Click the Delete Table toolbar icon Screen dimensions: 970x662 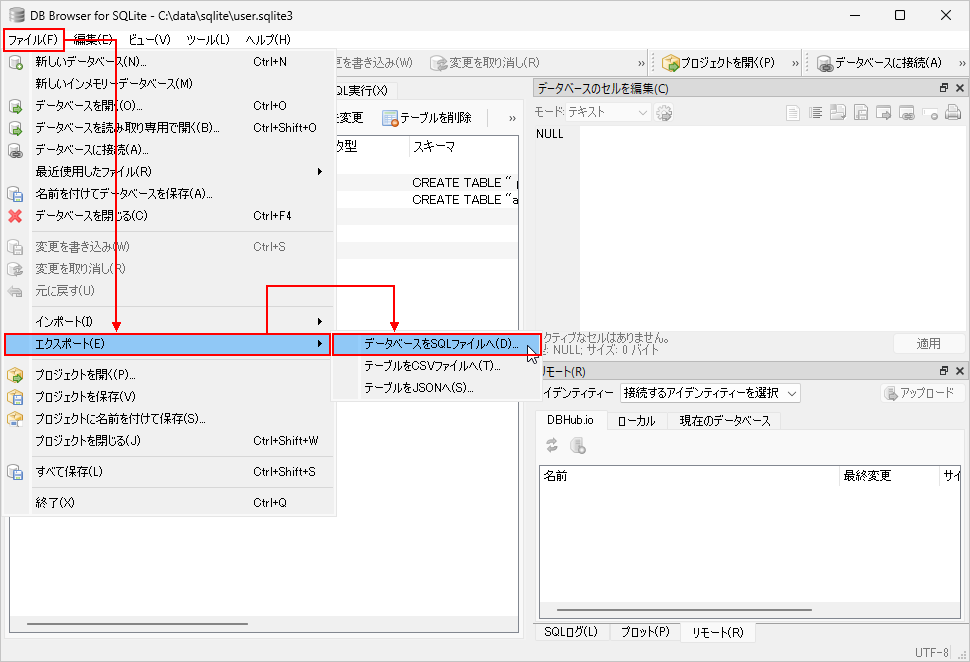click(x=390, y=118)
